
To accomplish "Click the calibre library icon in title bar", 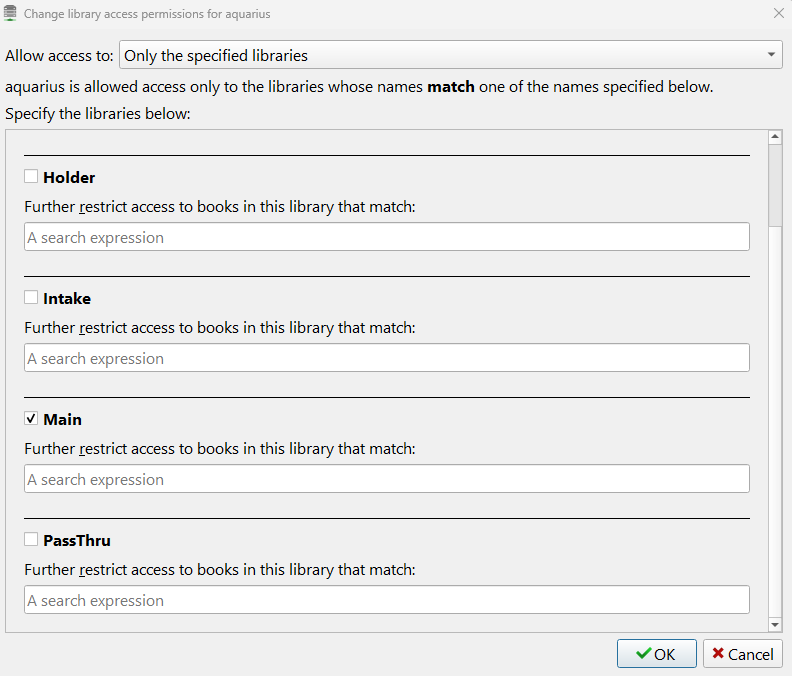I will 11,14.
